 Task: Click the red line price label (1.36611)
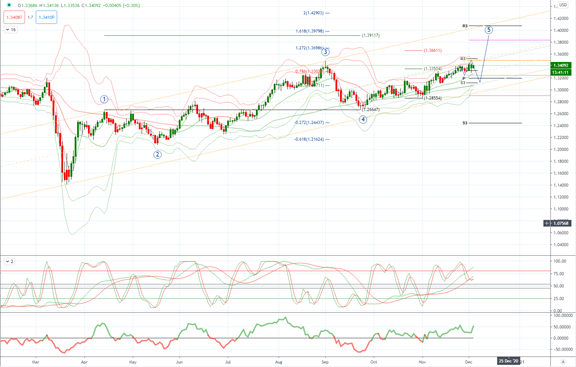pyautogui.click(x=433, y=50)
